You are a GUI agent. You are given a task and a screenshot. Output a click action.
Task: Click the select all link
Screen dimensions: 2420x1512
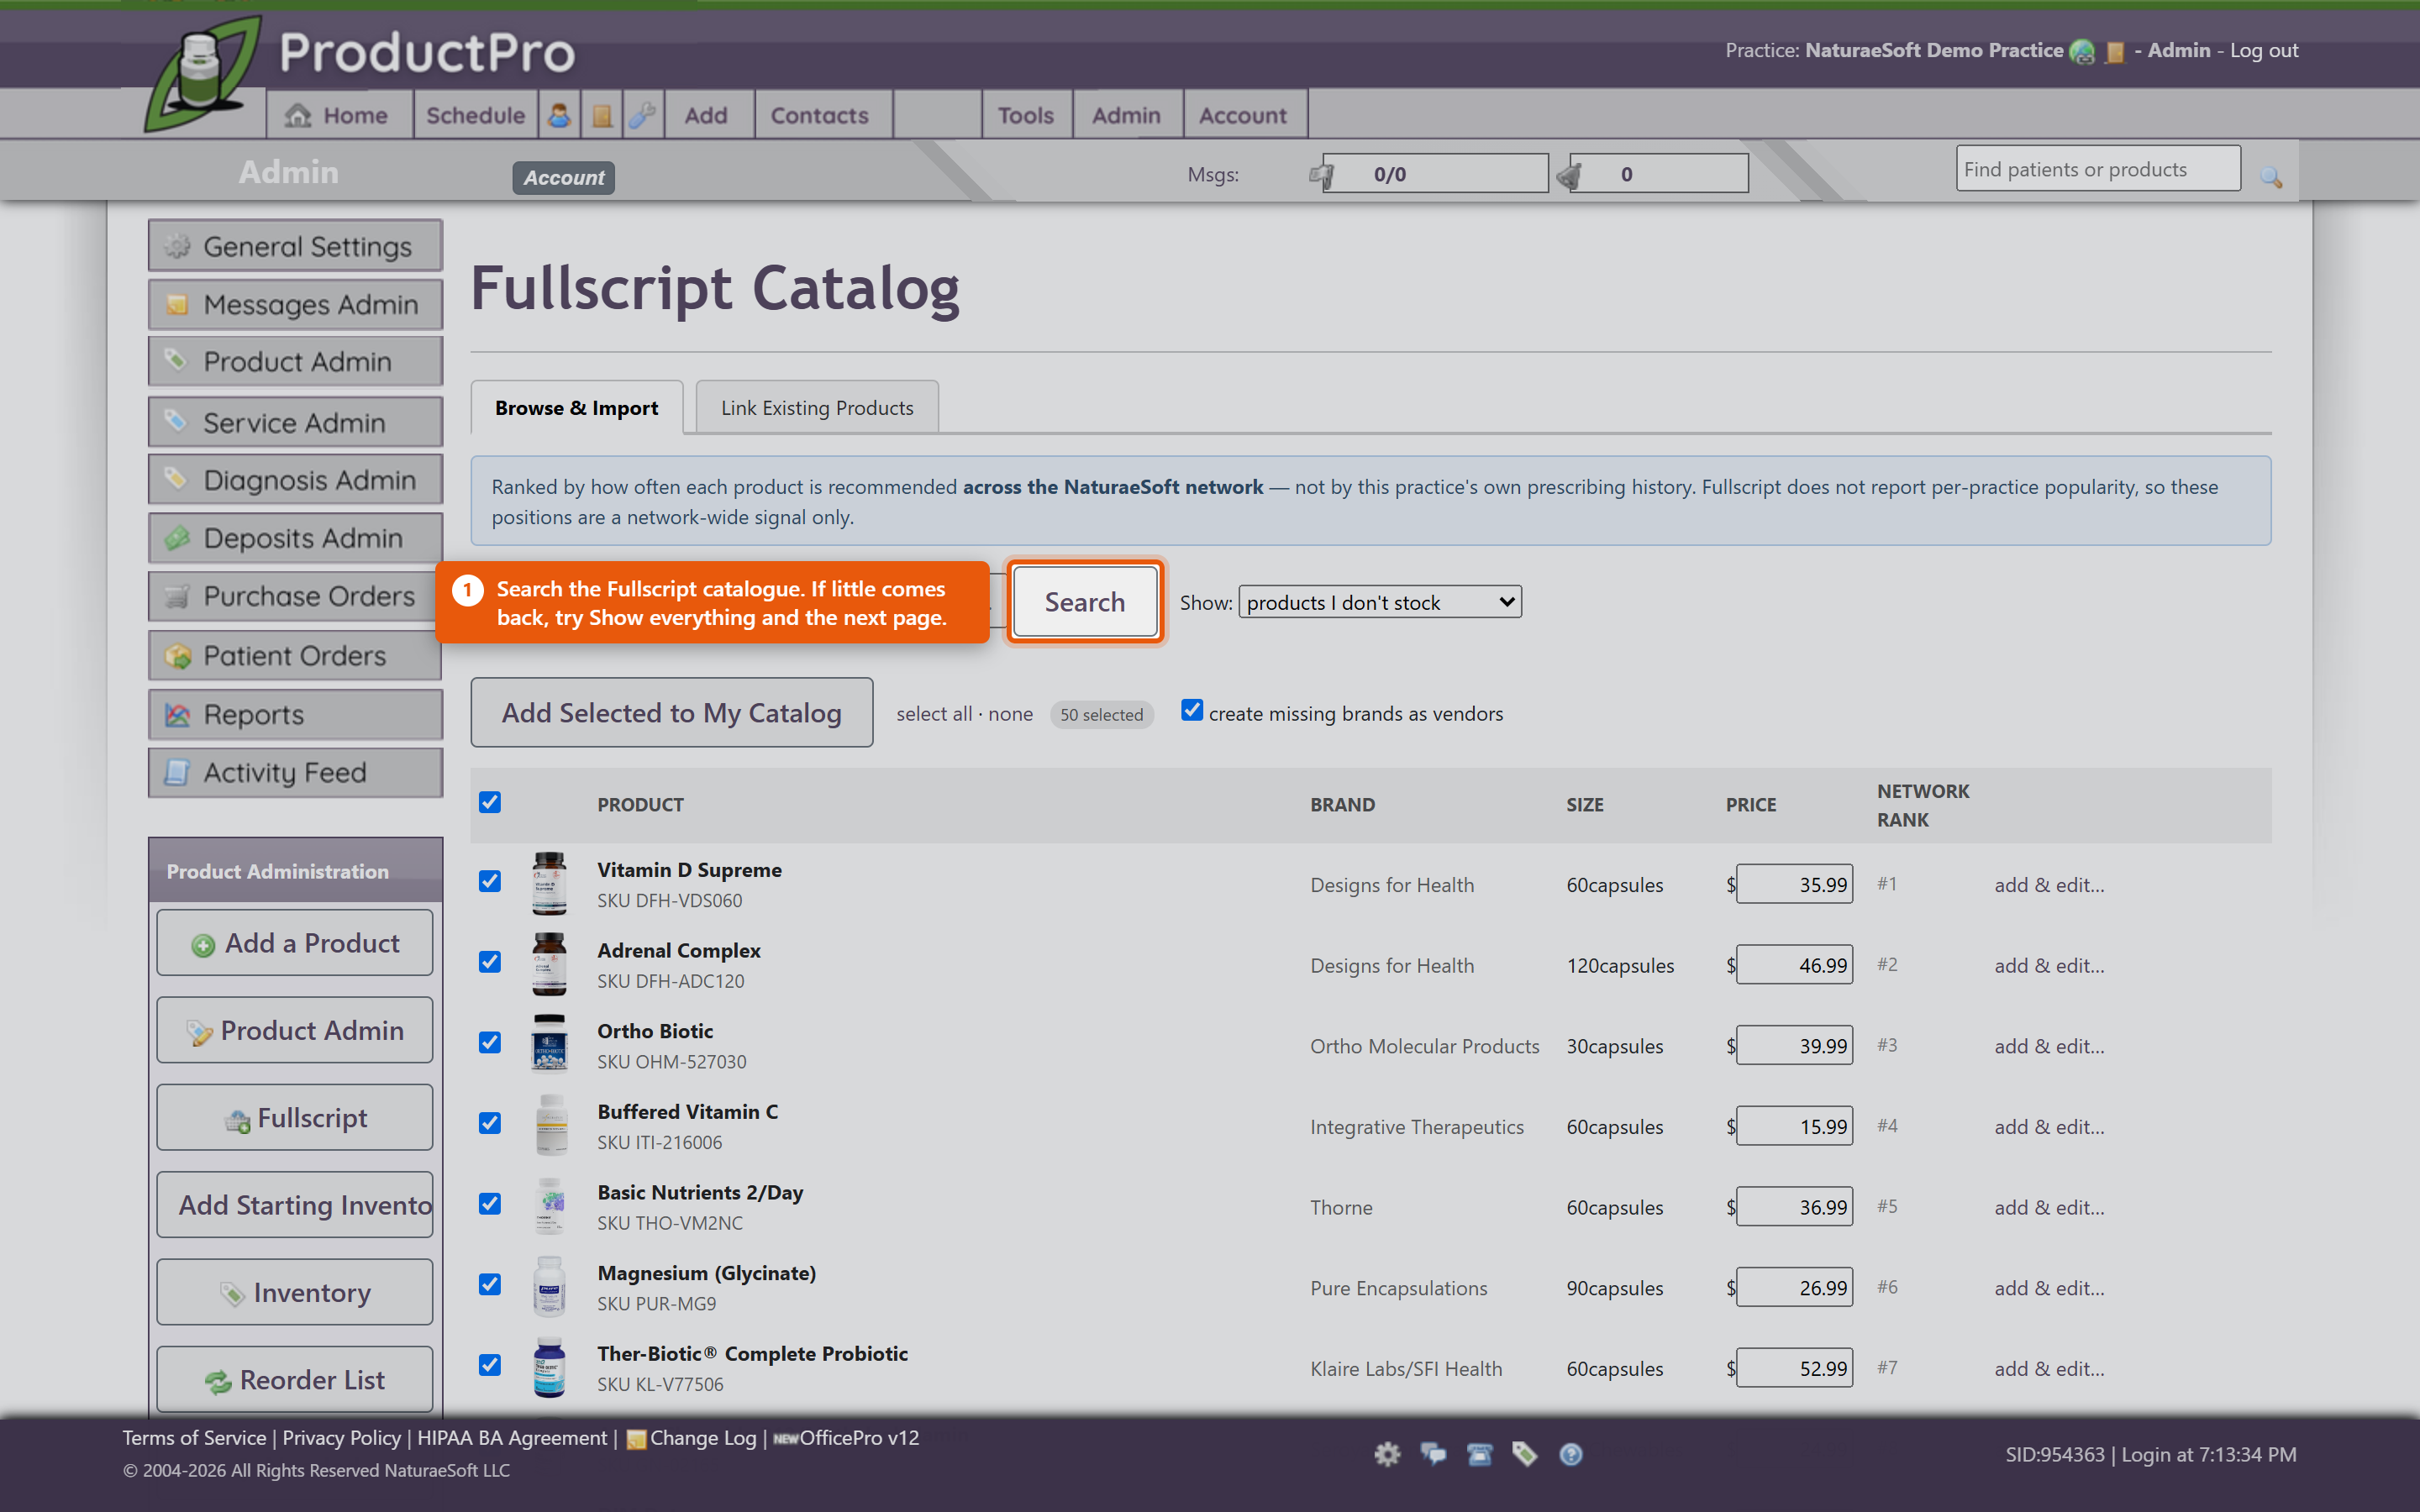[934, 714]
